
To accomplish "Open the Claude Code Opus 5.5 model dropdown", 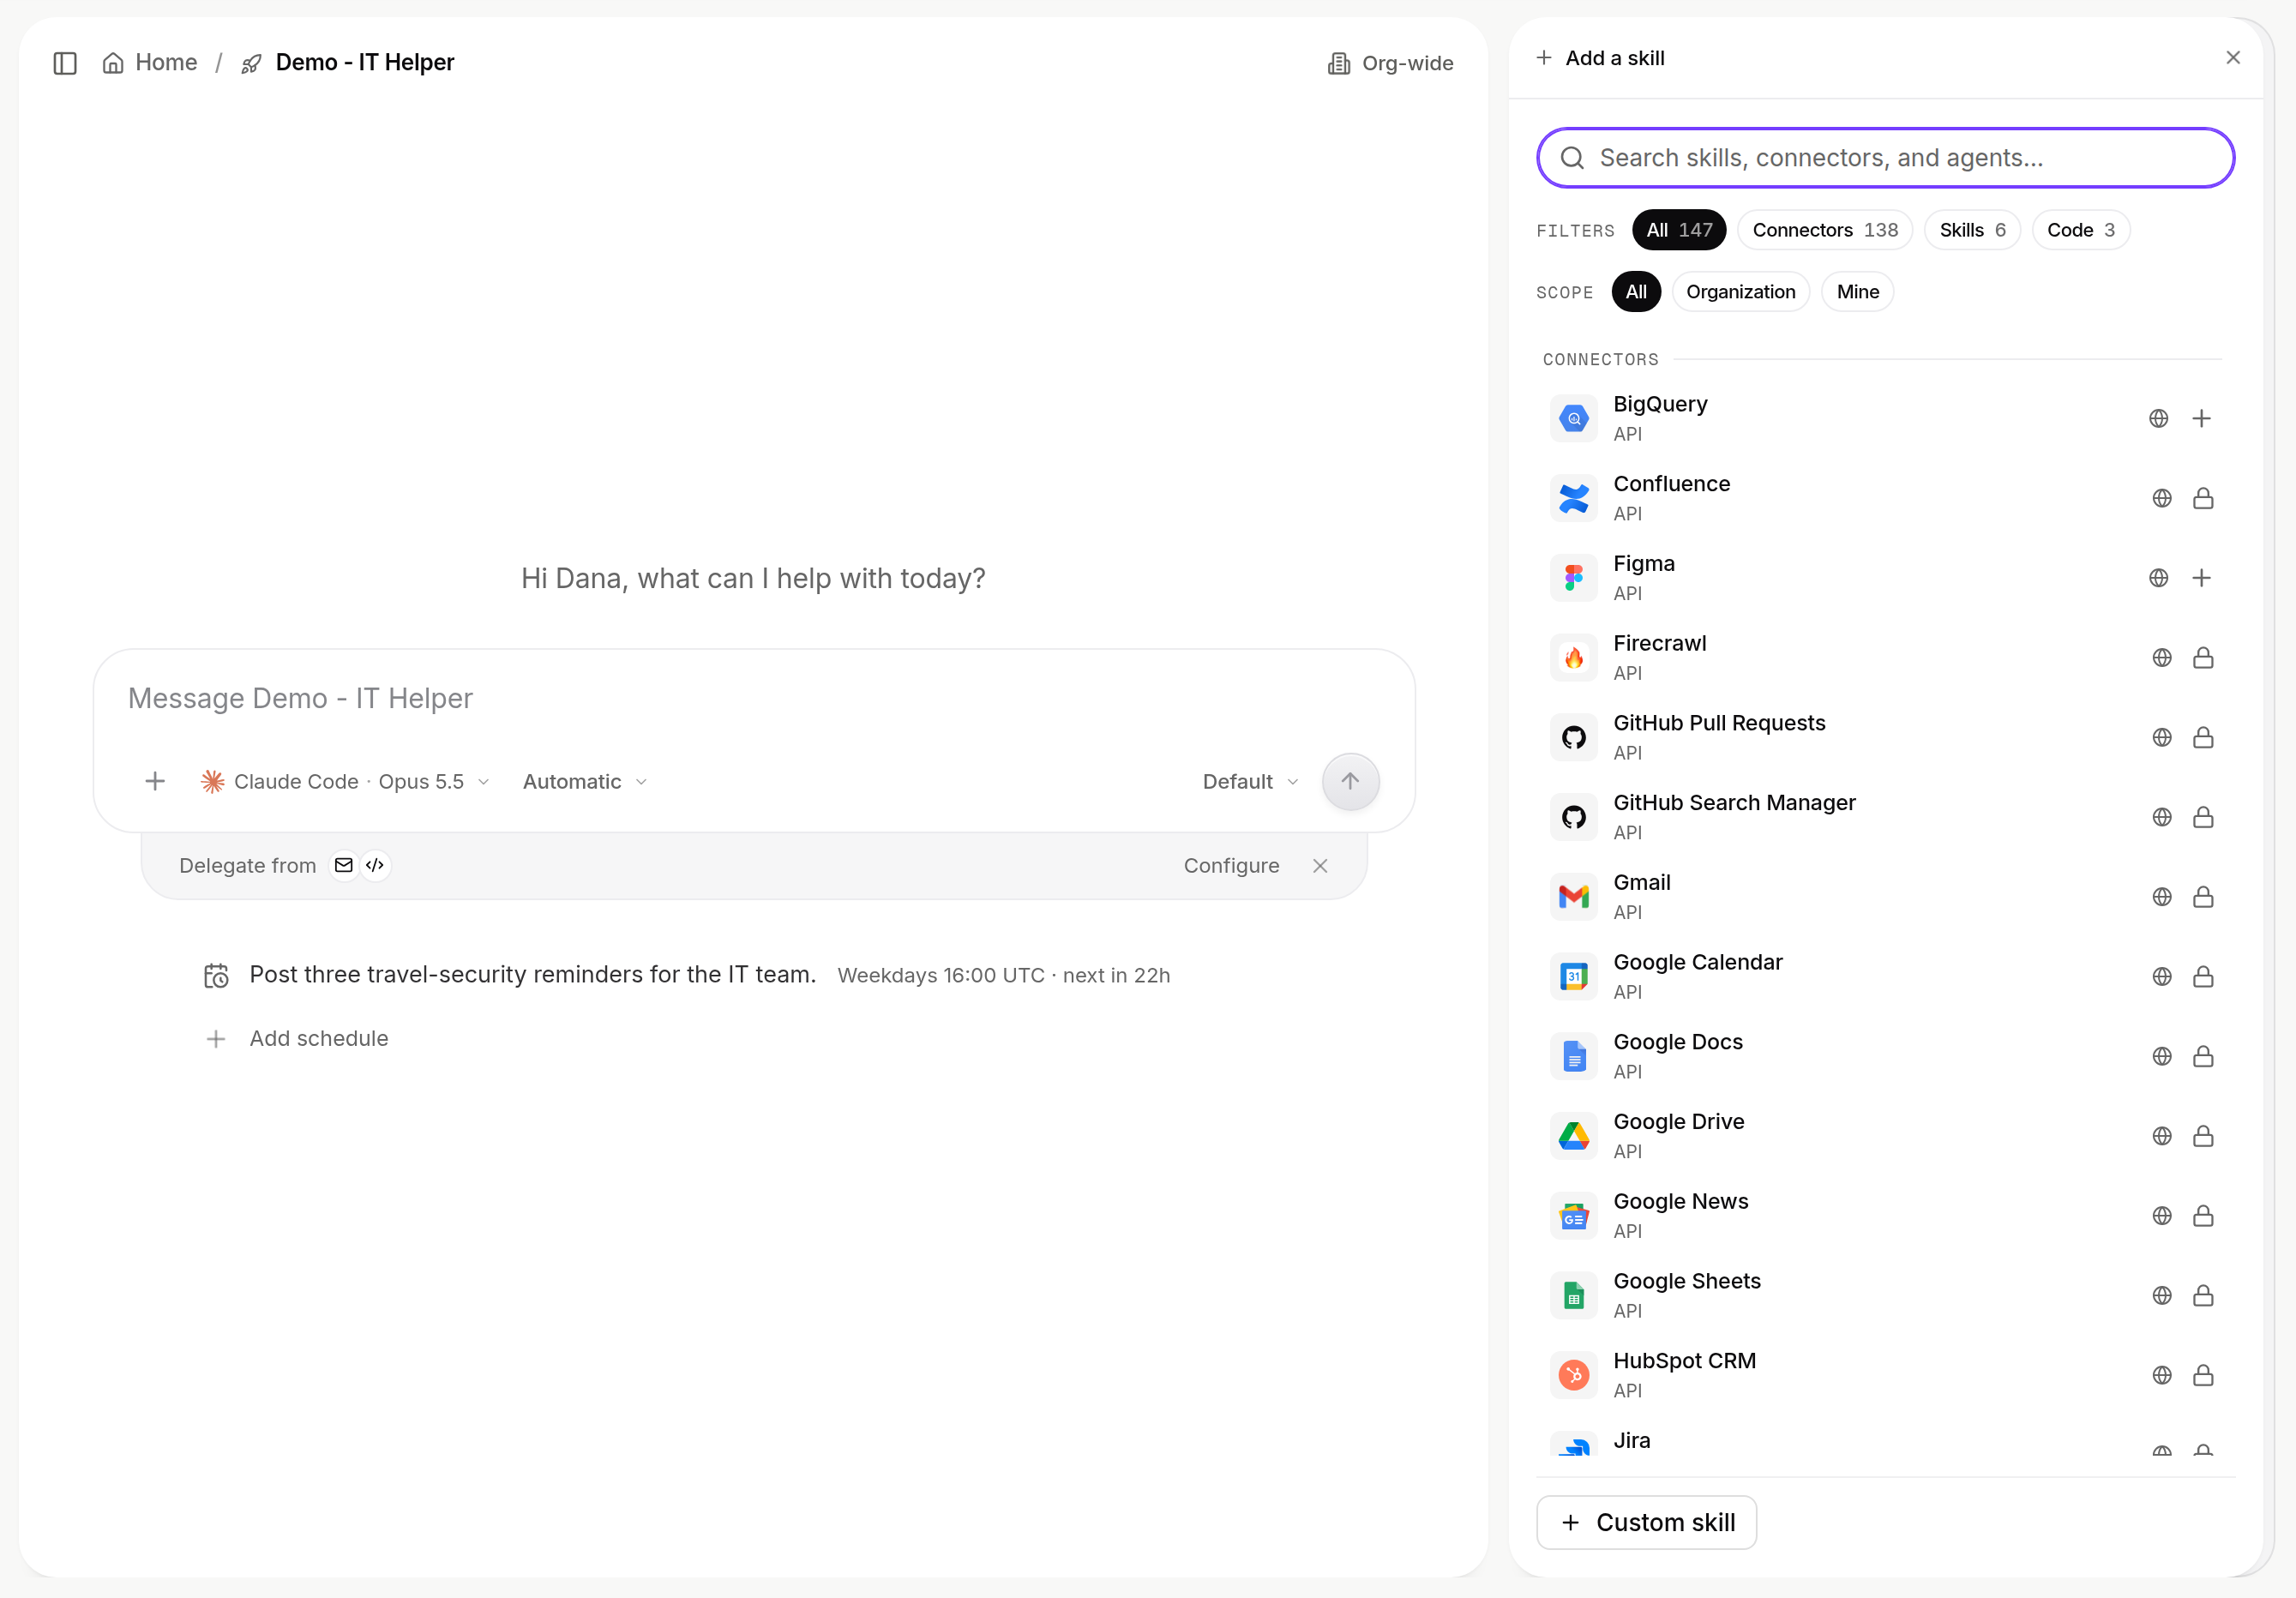I will pos(345,782).
